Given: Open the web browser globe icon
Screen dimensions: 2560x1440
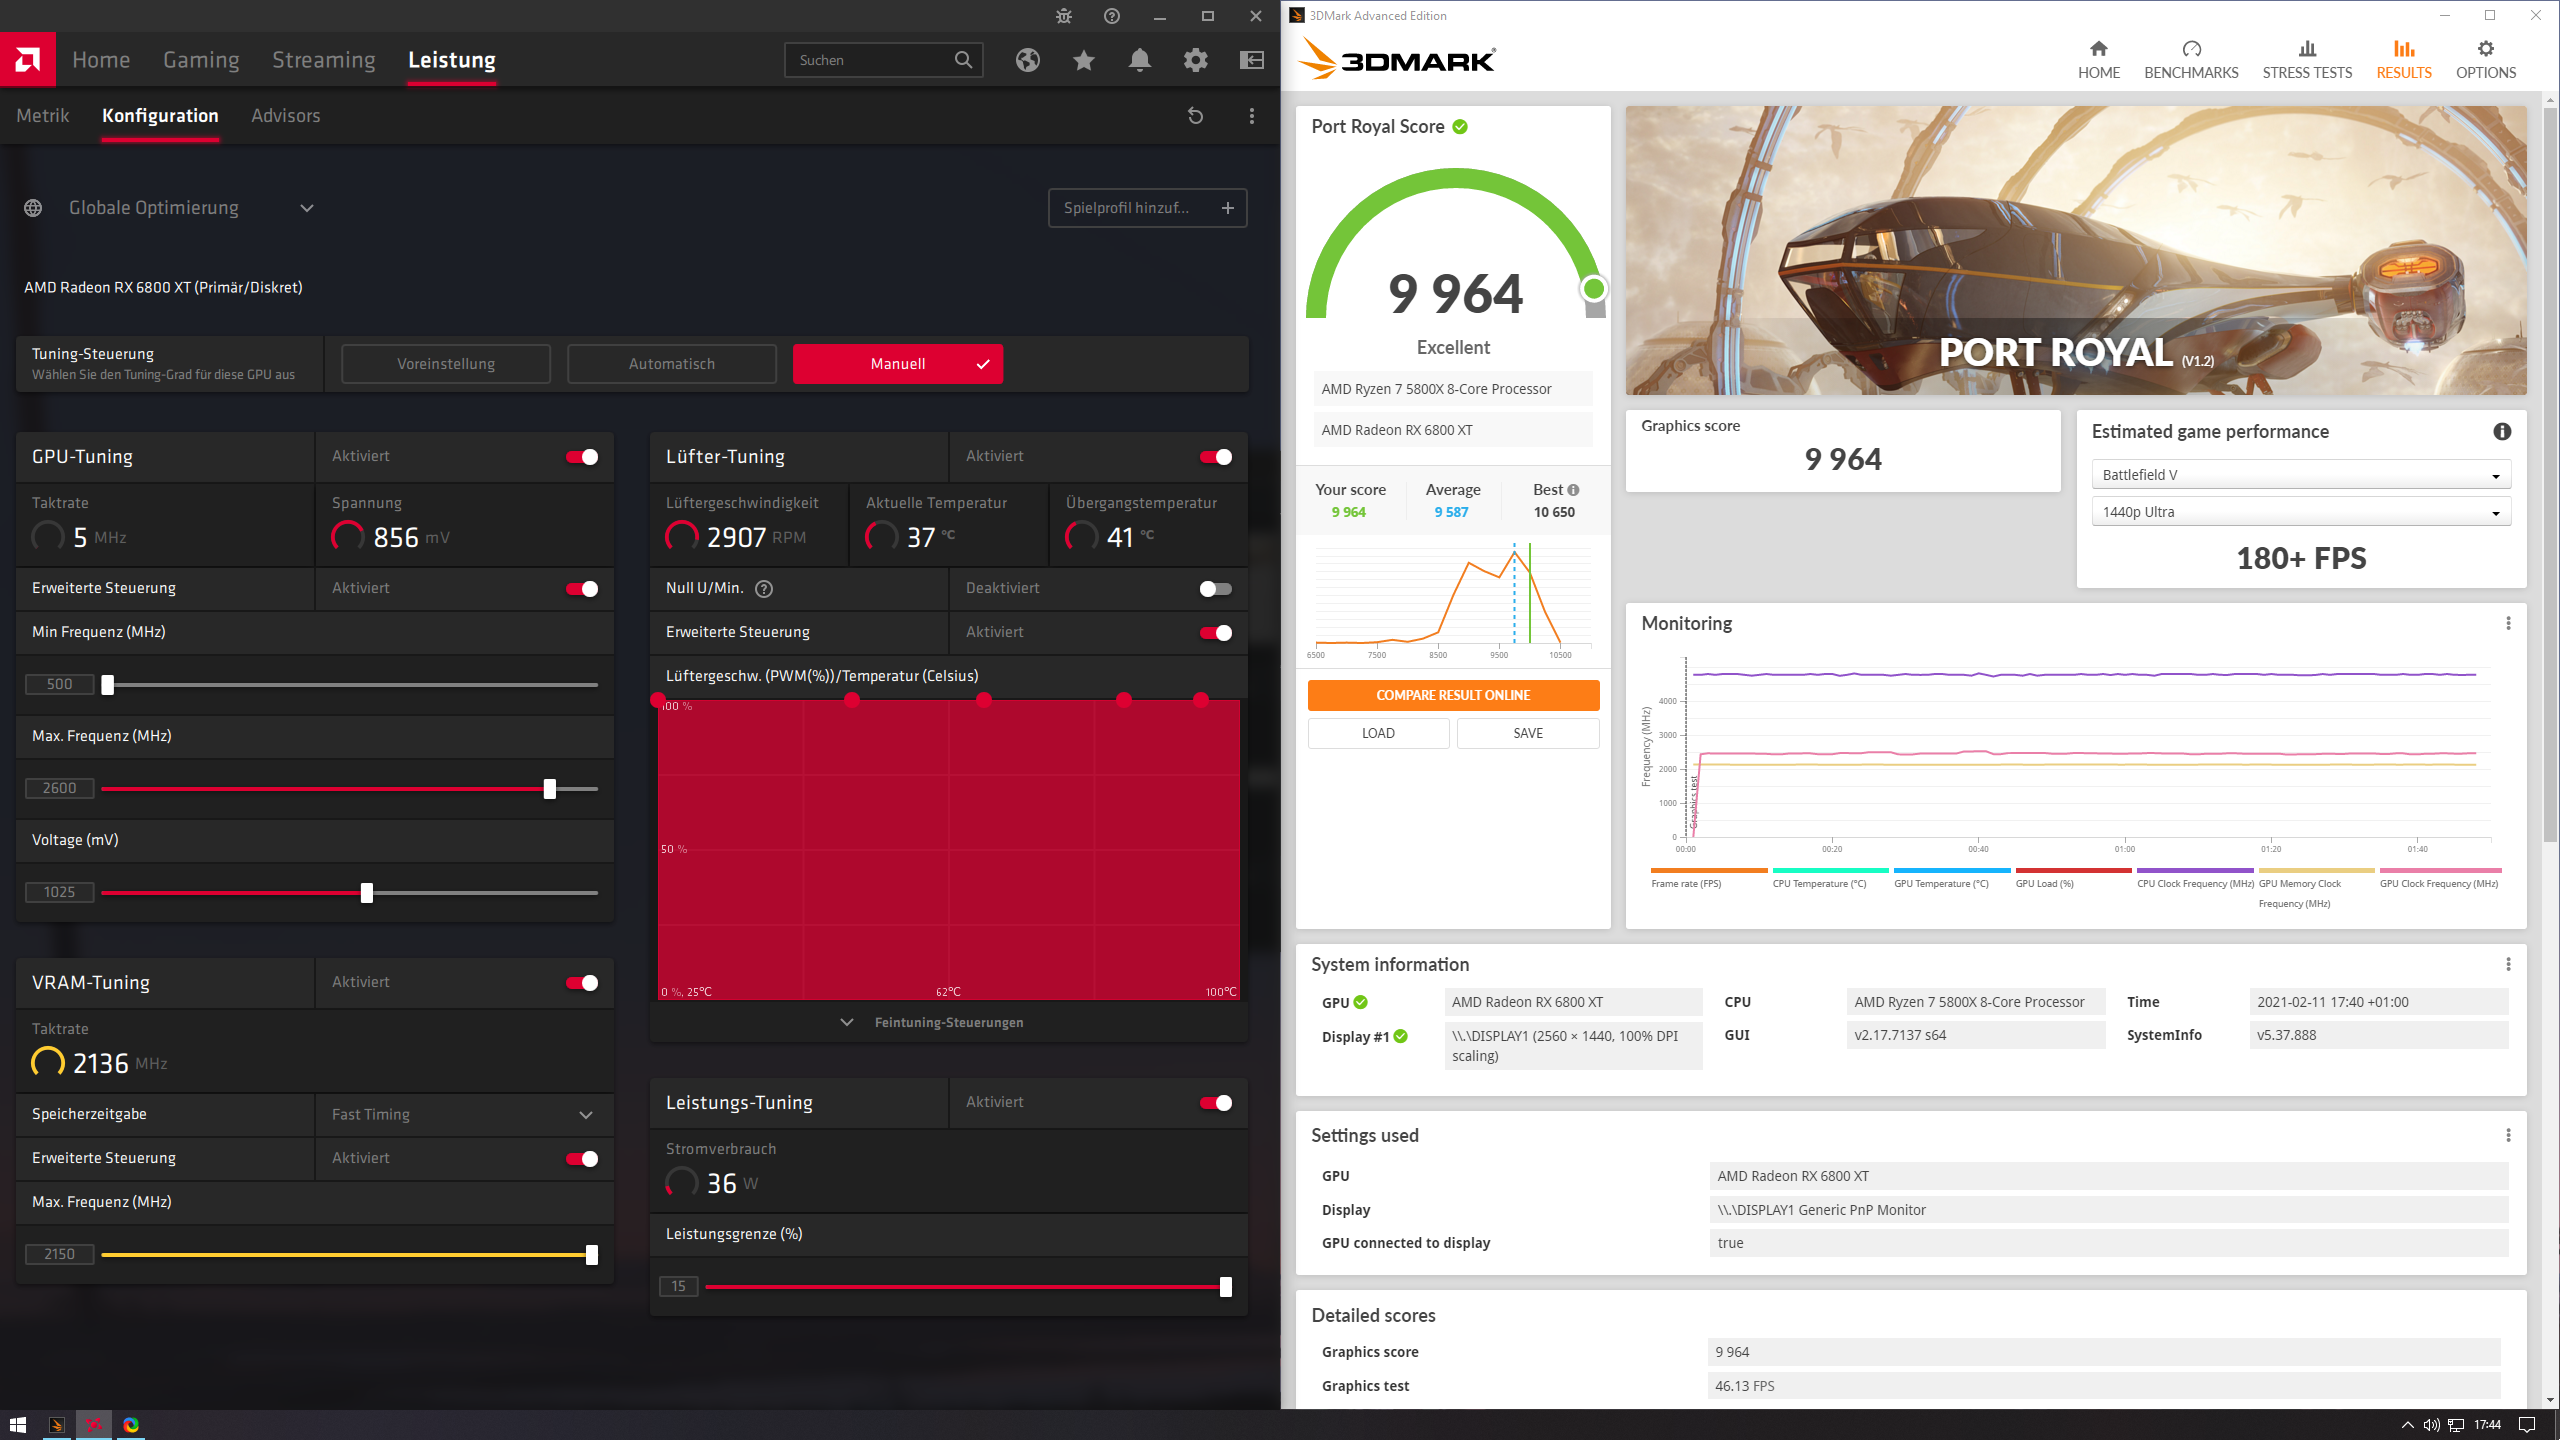Looking at the screenshot, I should pyautogui.click(x=1027, y=60).
